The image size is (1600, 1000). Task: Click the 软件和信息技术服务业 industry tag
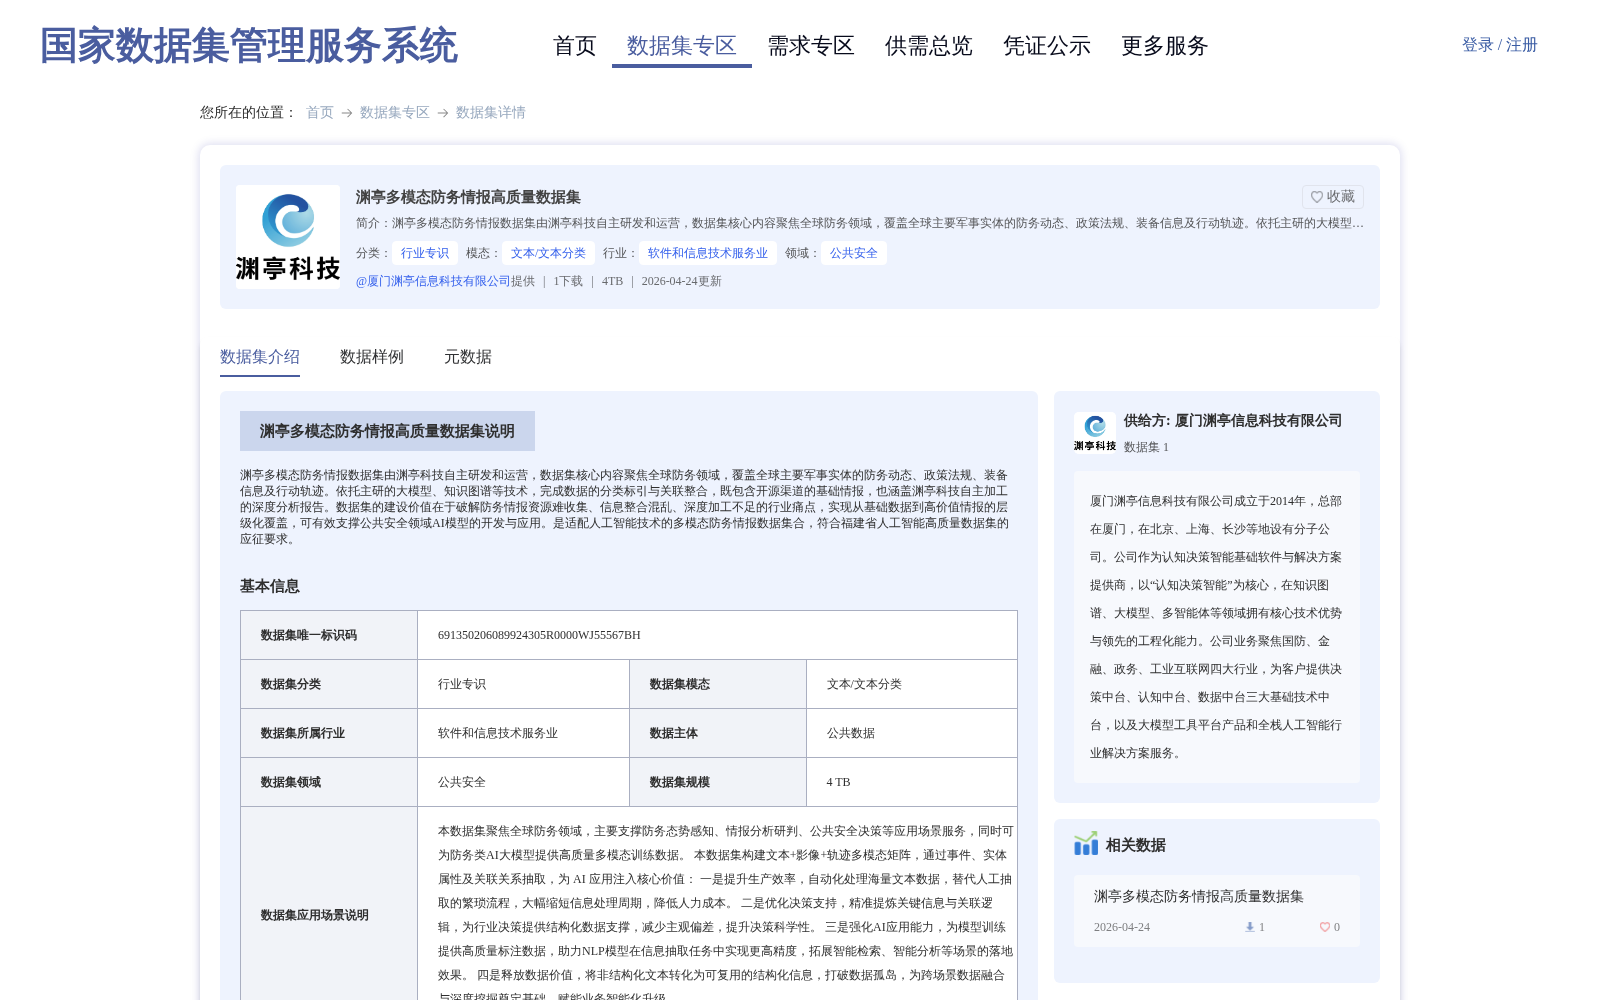tap(708, 253)
